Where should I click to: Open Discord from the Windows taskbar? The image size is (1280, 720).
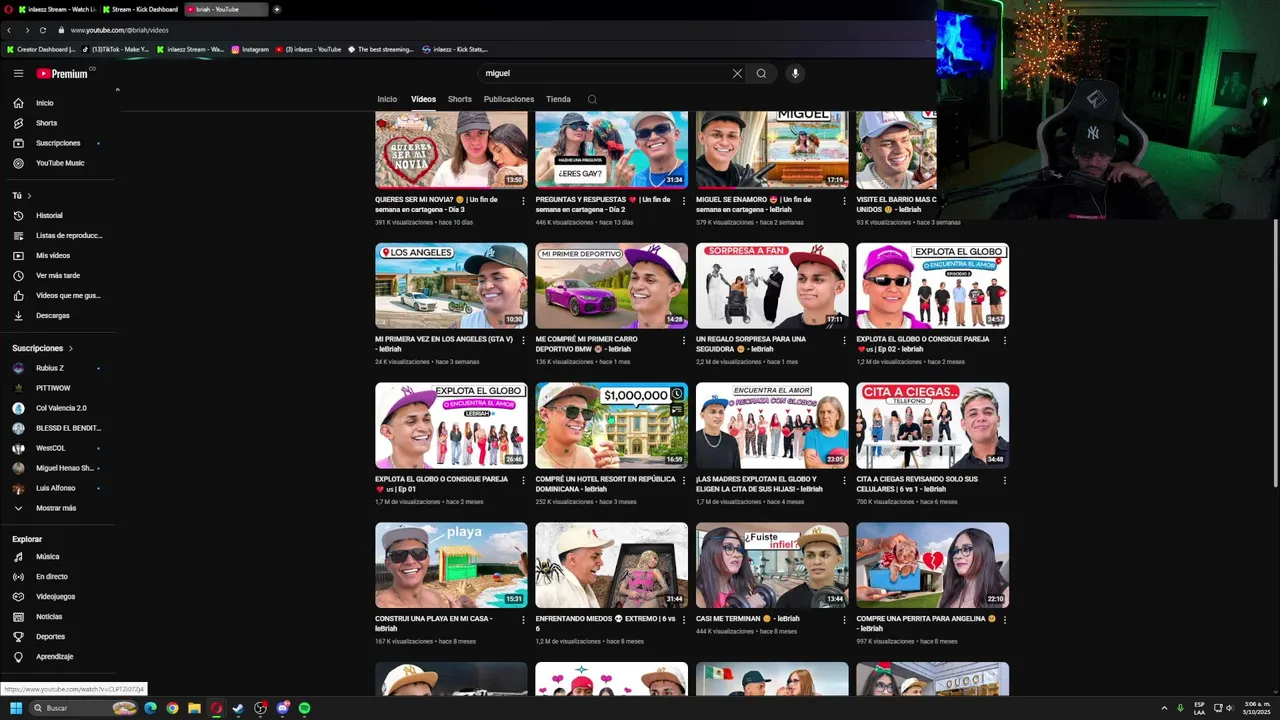pyautogui.click(x=283, y=708)
